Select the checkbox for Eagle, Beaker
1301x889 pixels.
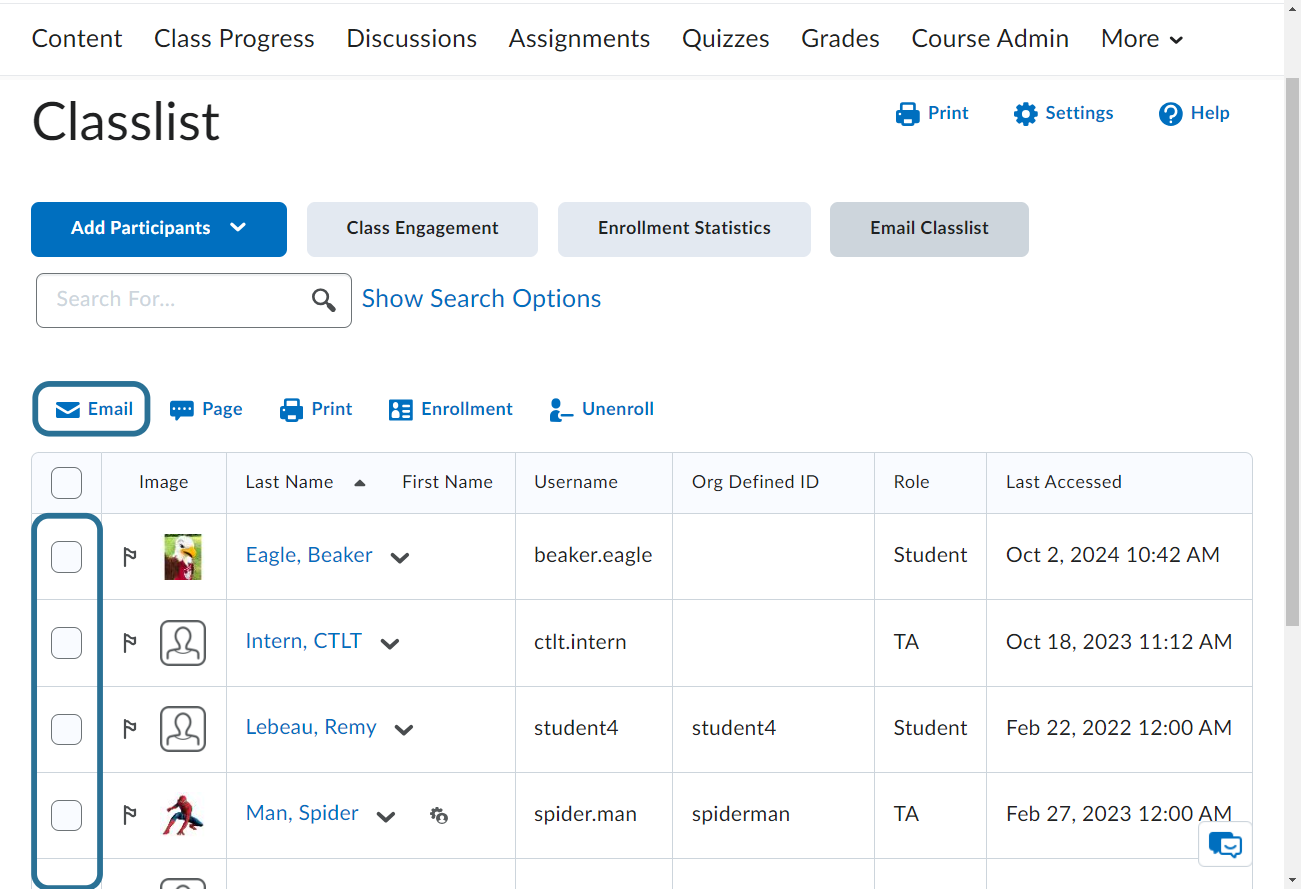66,557
